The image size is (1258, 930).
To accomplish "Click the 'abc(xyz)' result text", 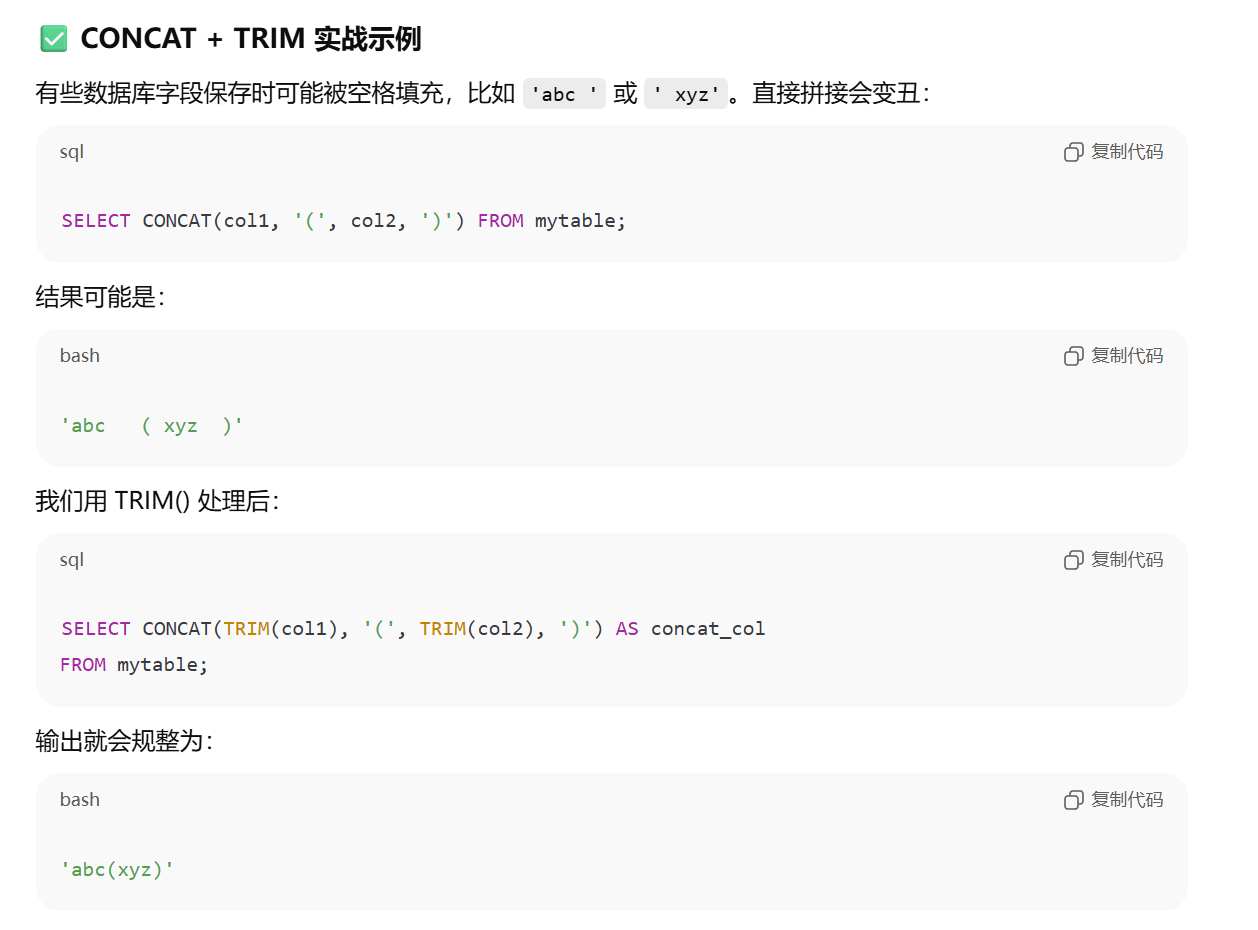I will point(118,870).
